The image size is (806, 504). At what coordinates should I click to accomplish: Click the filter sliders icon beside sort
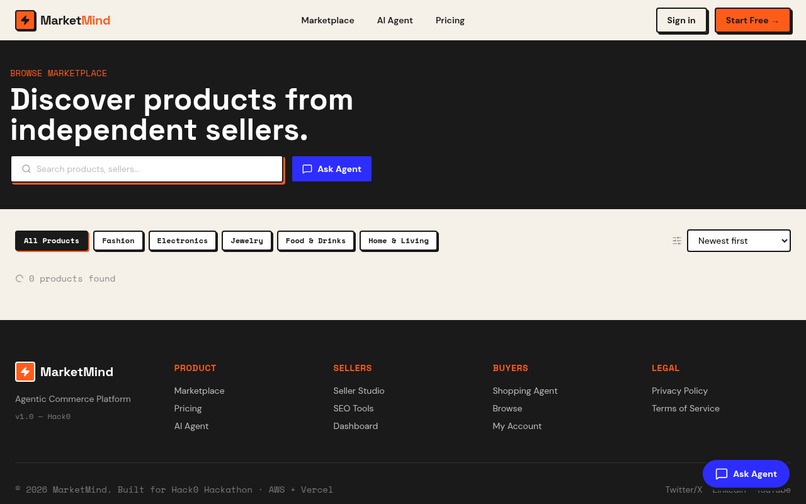pos(677,241)
